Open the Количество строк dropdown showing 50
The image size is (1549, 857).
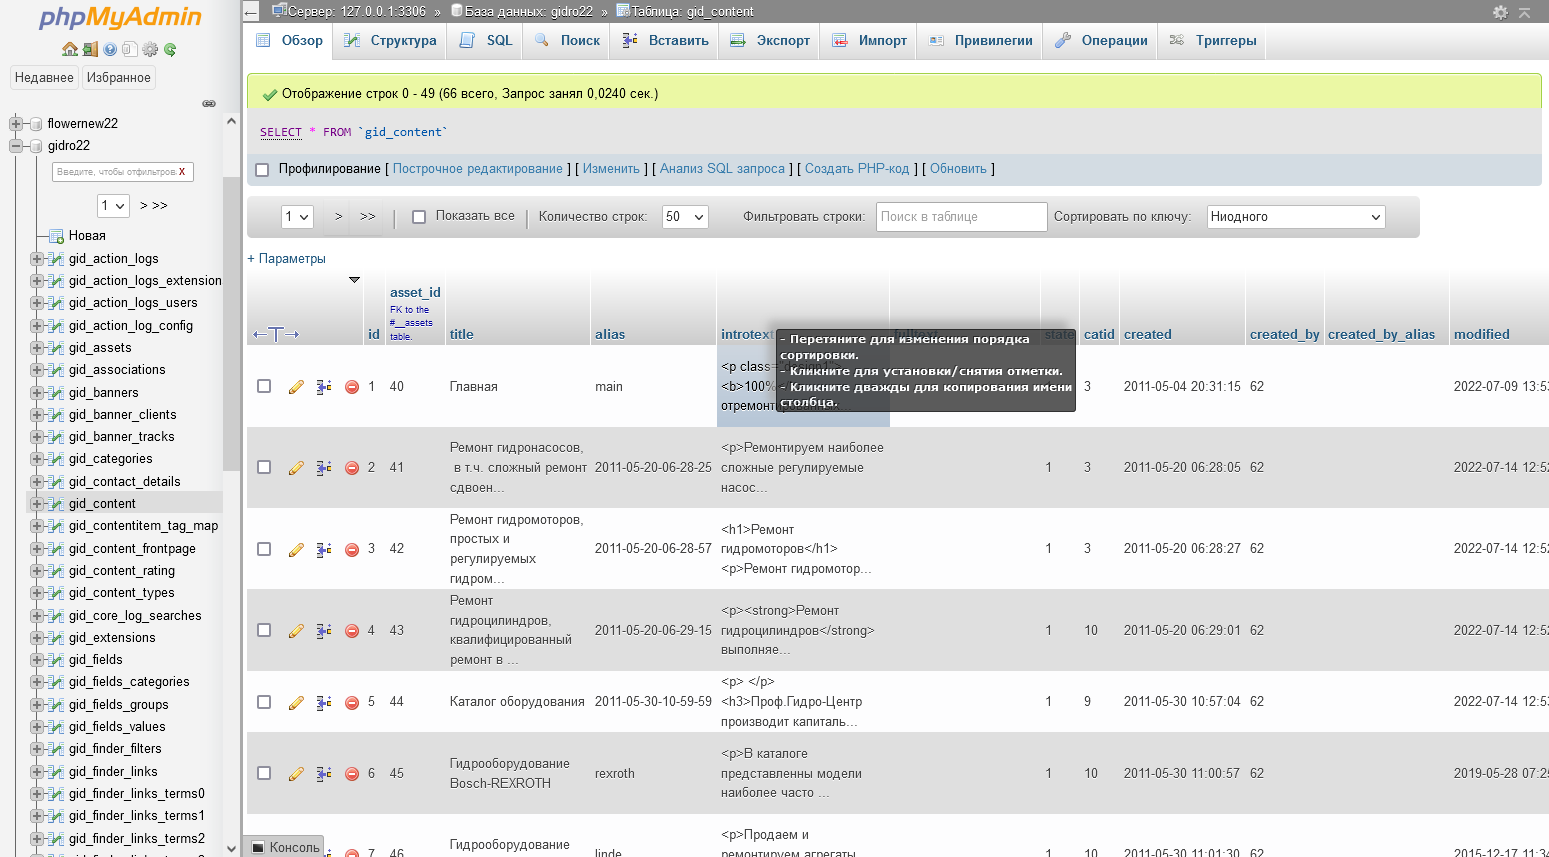(685, 217)
